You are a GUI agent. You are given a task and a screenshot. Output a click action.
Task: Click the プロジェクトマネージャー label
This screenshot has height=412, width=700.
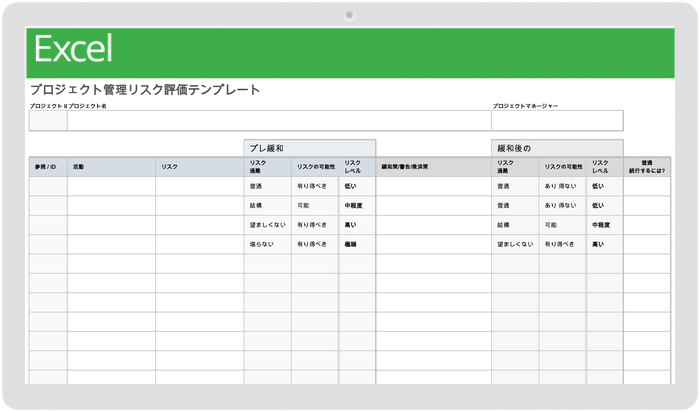525,106
